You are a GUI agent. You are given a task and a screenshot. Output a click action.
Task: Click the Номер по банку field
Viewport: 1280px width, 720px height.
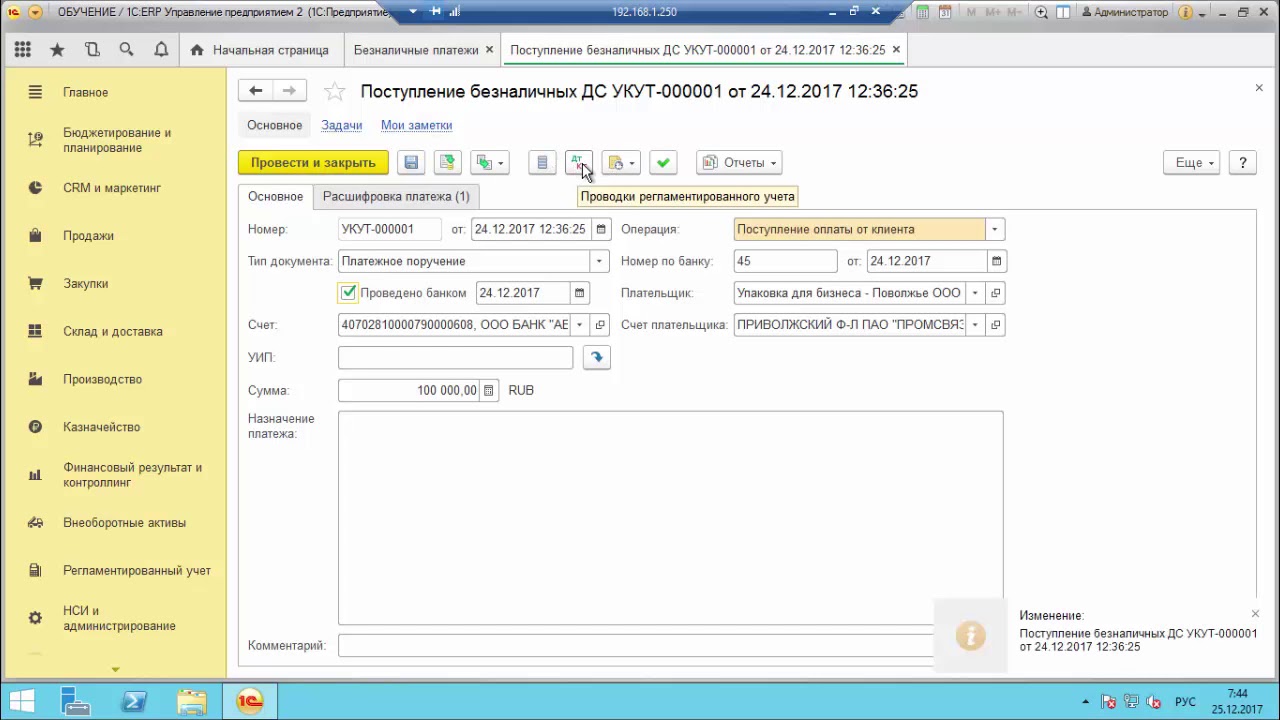tap(785, 261)
